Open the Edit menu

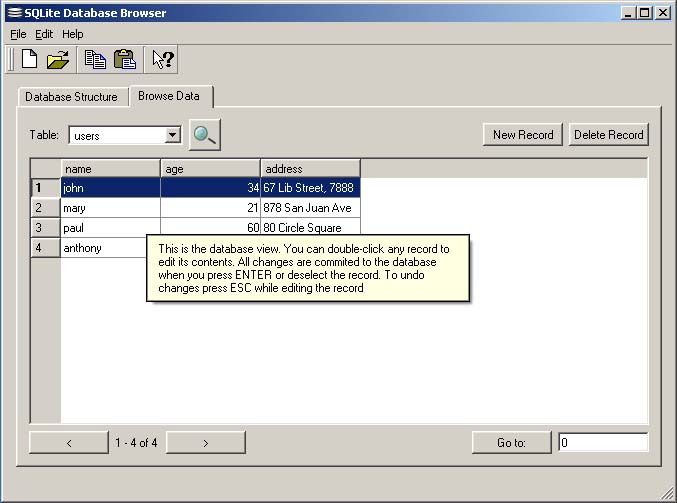(x=44, y=34)
